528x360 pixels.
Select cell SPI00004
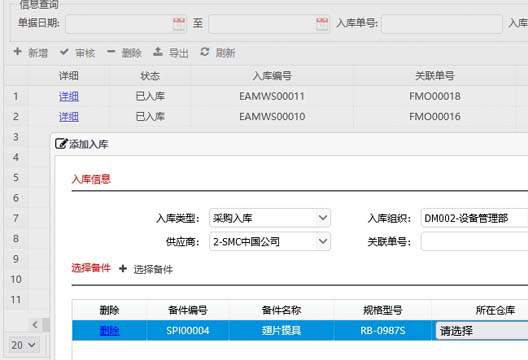pyautogui.click(x=188, y=331)
